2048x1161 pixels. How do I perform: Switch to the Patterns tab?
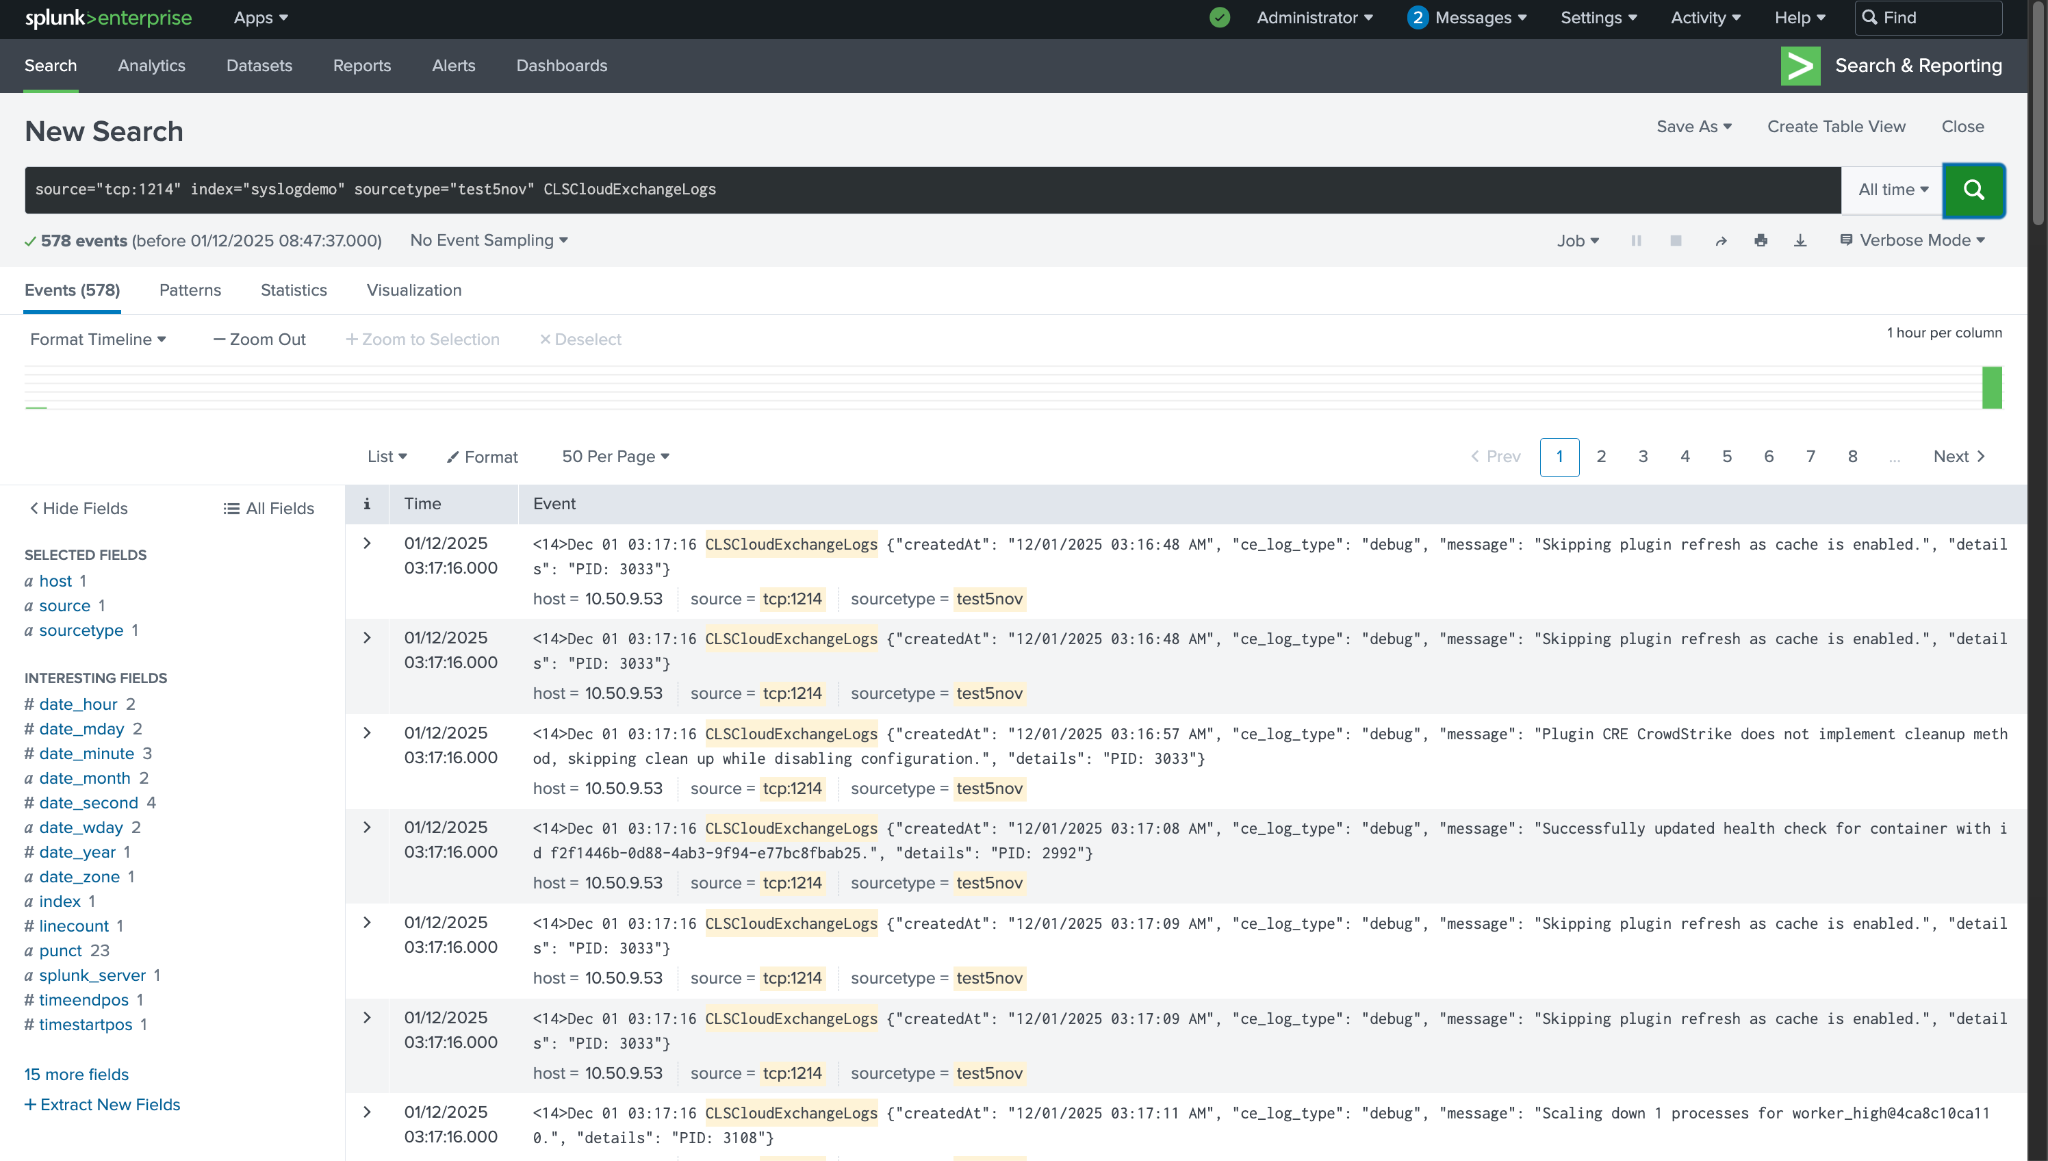point(190,291)
